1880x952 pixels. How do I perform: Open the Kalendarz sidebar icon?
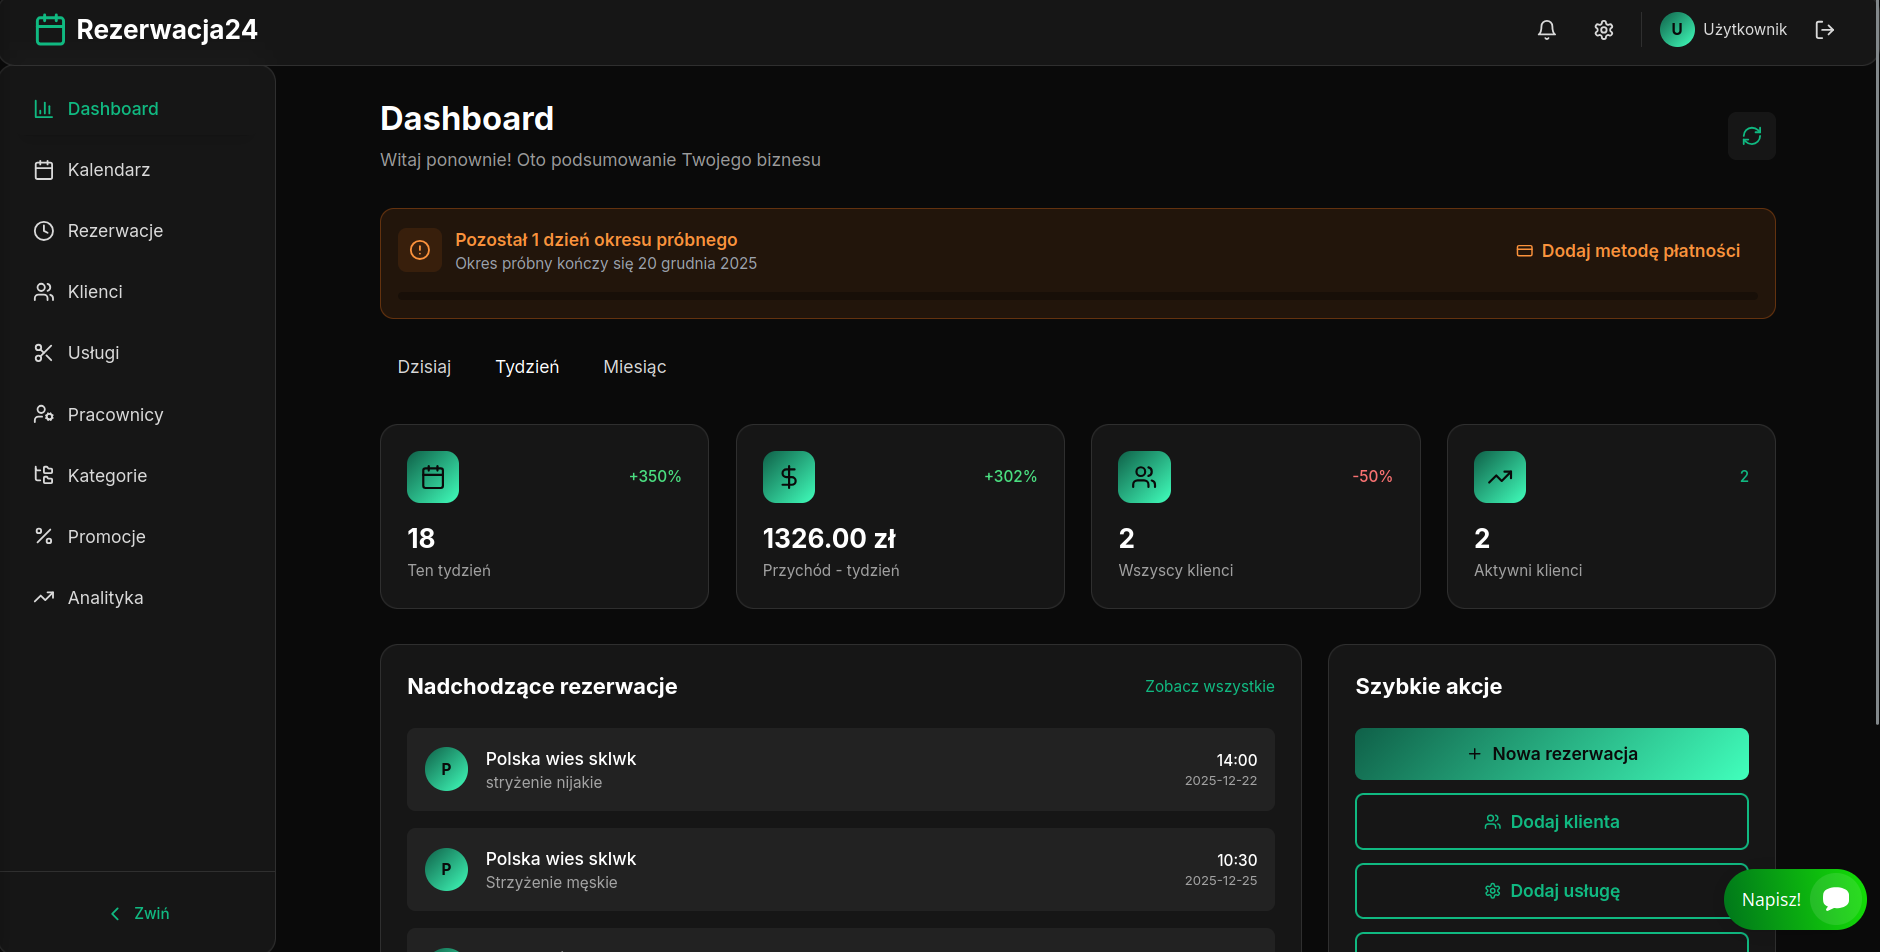click(x=43, y=170)
